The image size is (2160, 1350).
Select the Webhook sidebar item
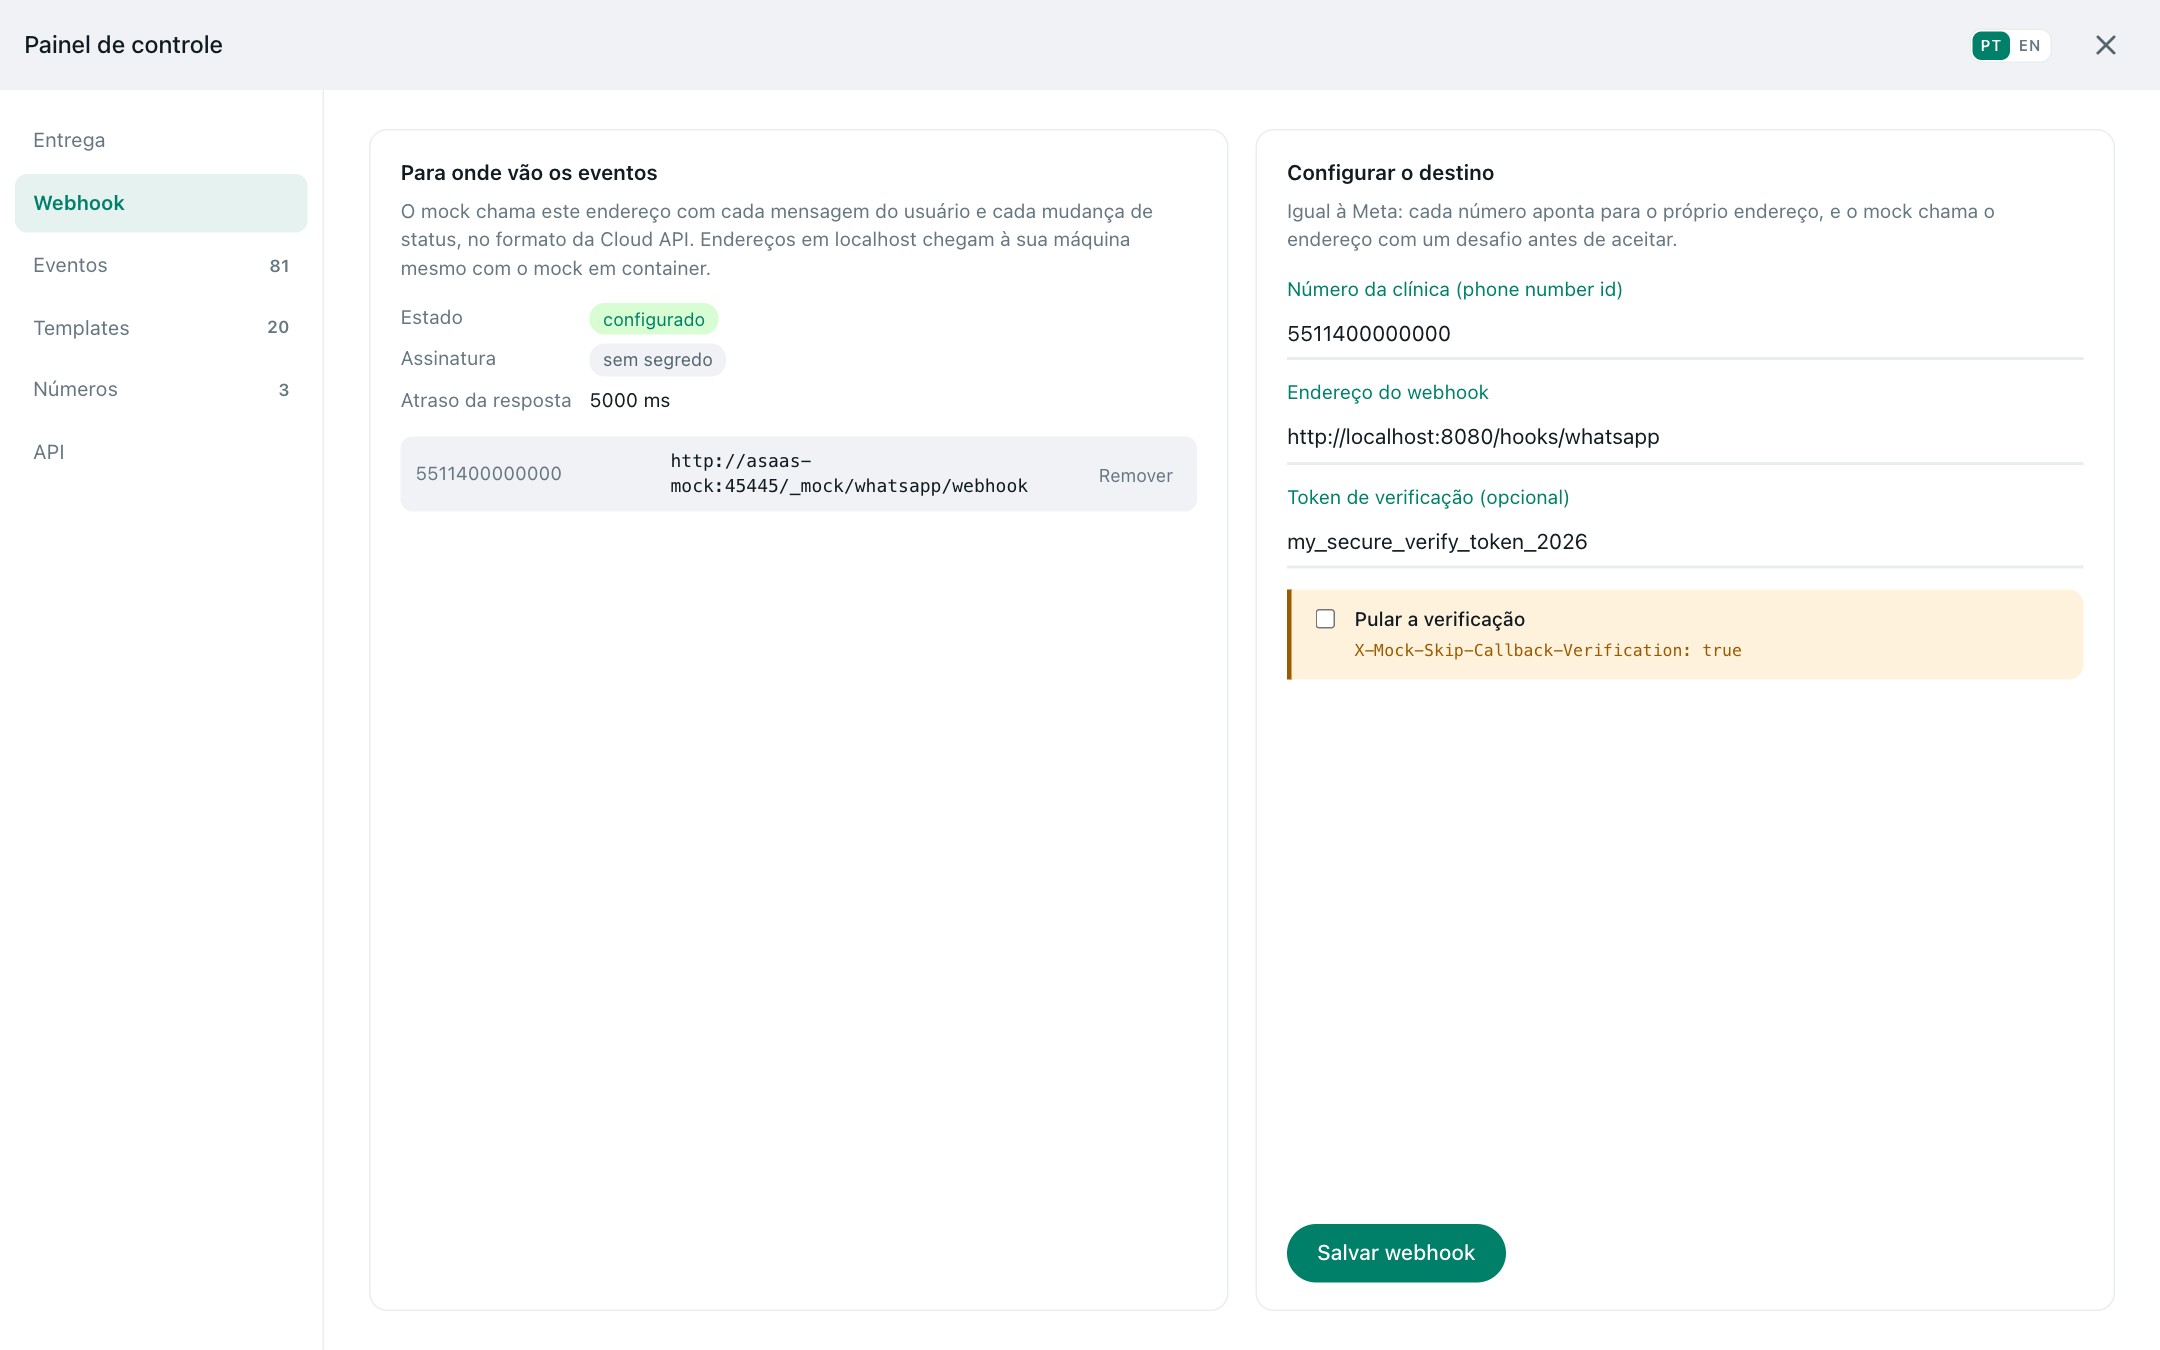pos(161,203)
